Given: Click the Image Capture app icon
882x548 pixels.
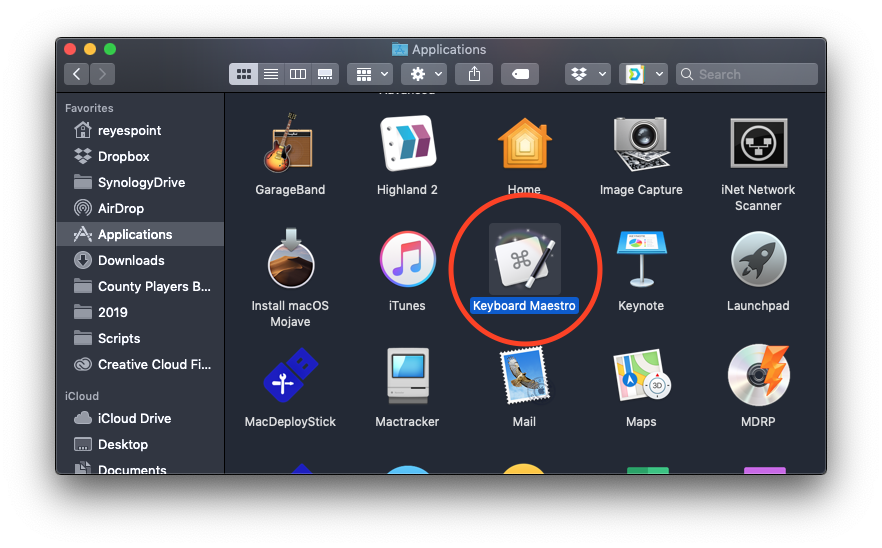Looking at the screenshot, I should click(641, 143).
